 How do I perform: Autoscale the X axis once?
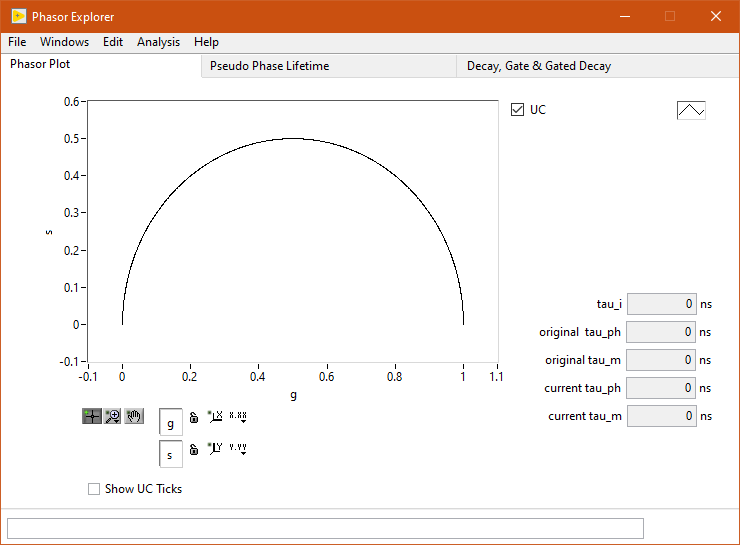215,417
